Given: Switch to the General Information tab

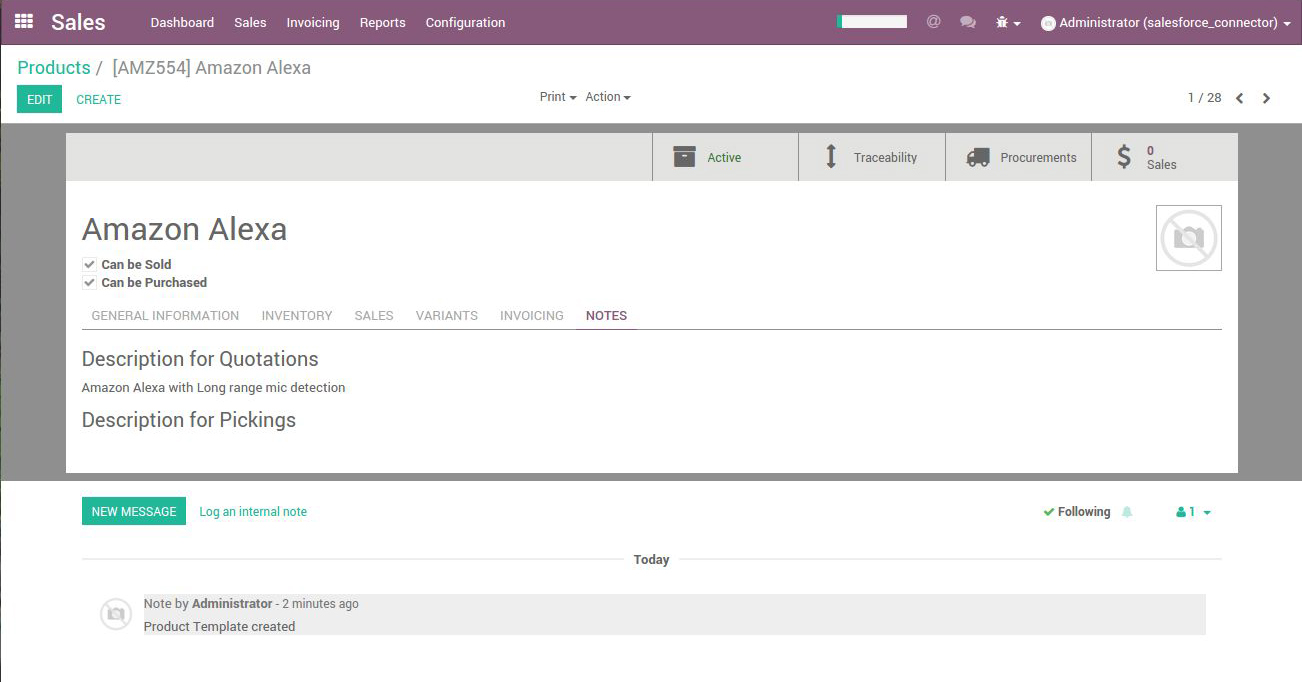Looking at the screenshot, I should 165,316.
